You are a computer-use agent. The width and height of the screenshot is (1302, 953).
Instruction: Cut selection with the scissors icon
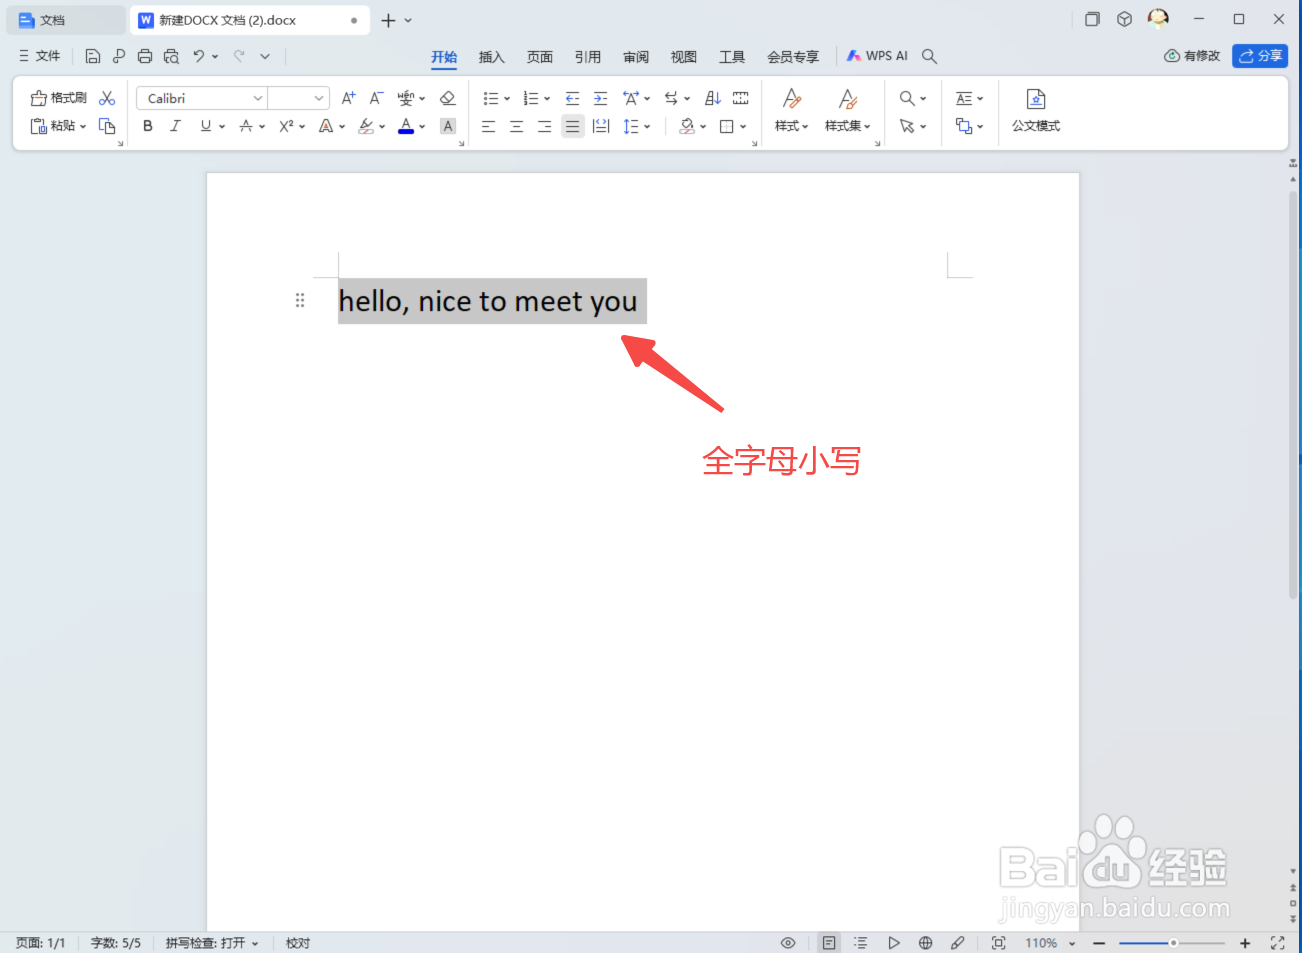[107, 98]
